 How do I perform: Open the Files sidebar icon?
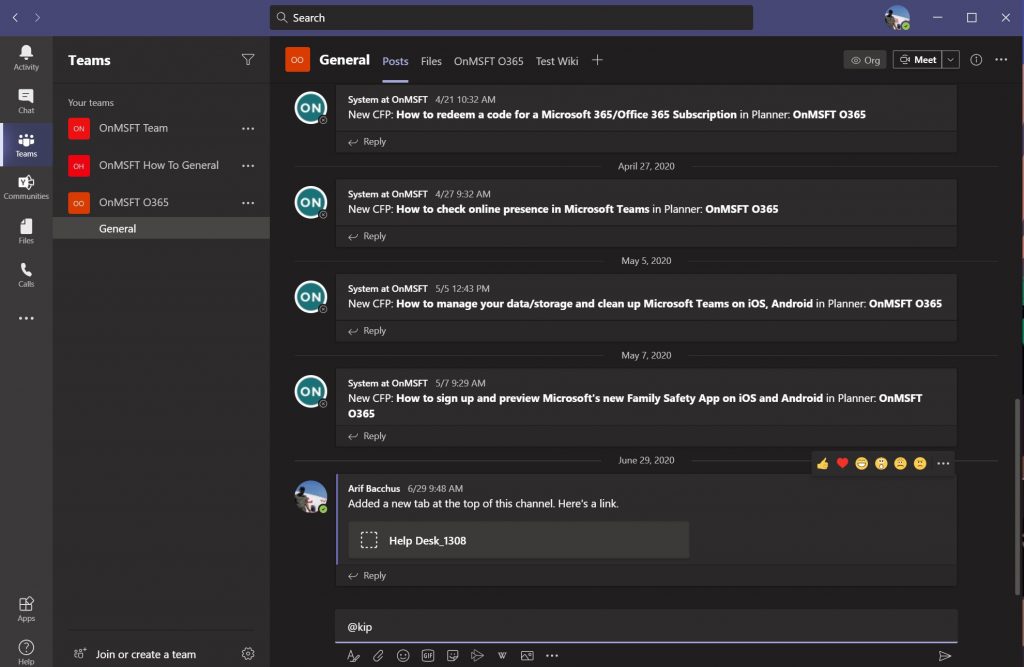(x=26, y=231)
